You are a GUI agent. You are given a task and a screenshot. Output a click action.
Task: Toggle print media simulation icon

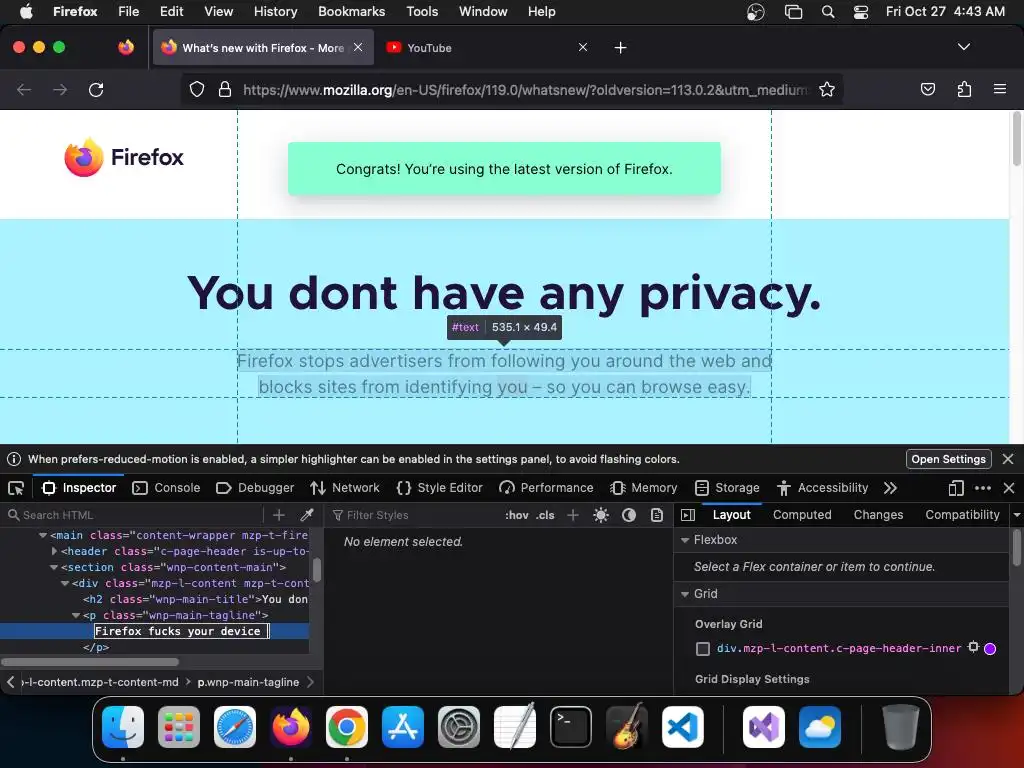point(657,515)
